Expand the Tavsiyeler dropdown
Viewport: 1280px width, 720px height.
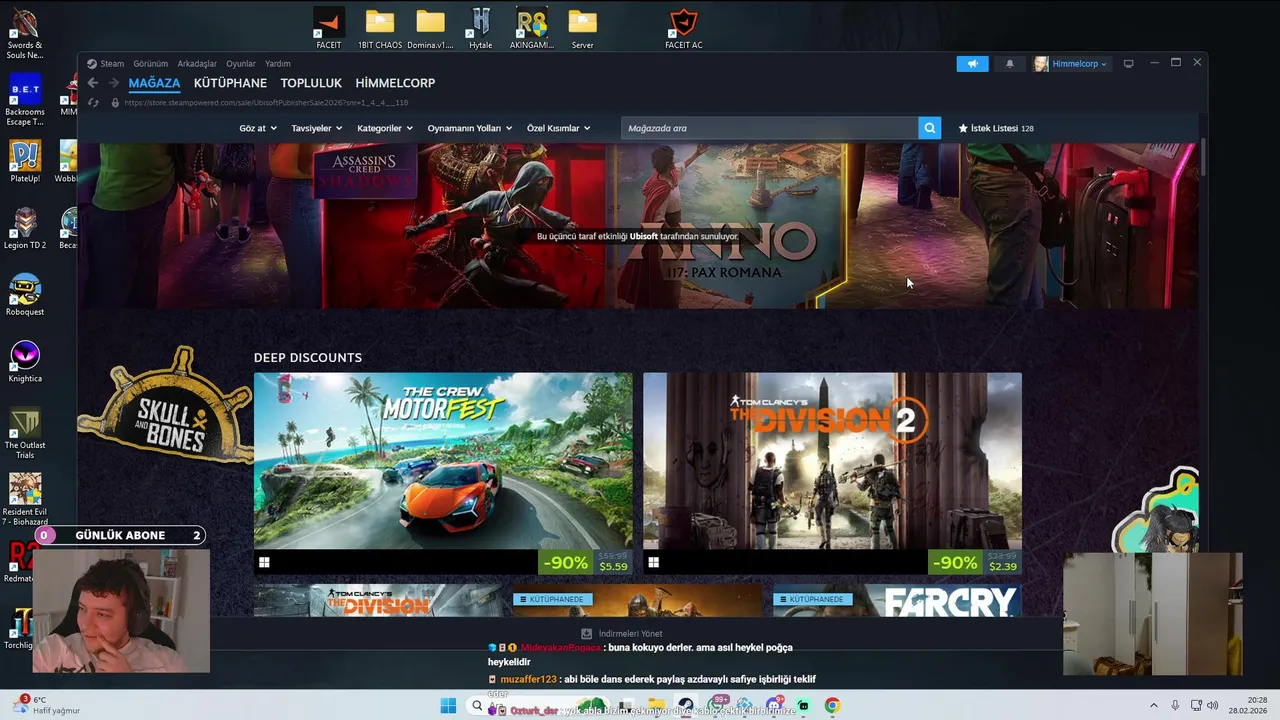pos(317,128)
